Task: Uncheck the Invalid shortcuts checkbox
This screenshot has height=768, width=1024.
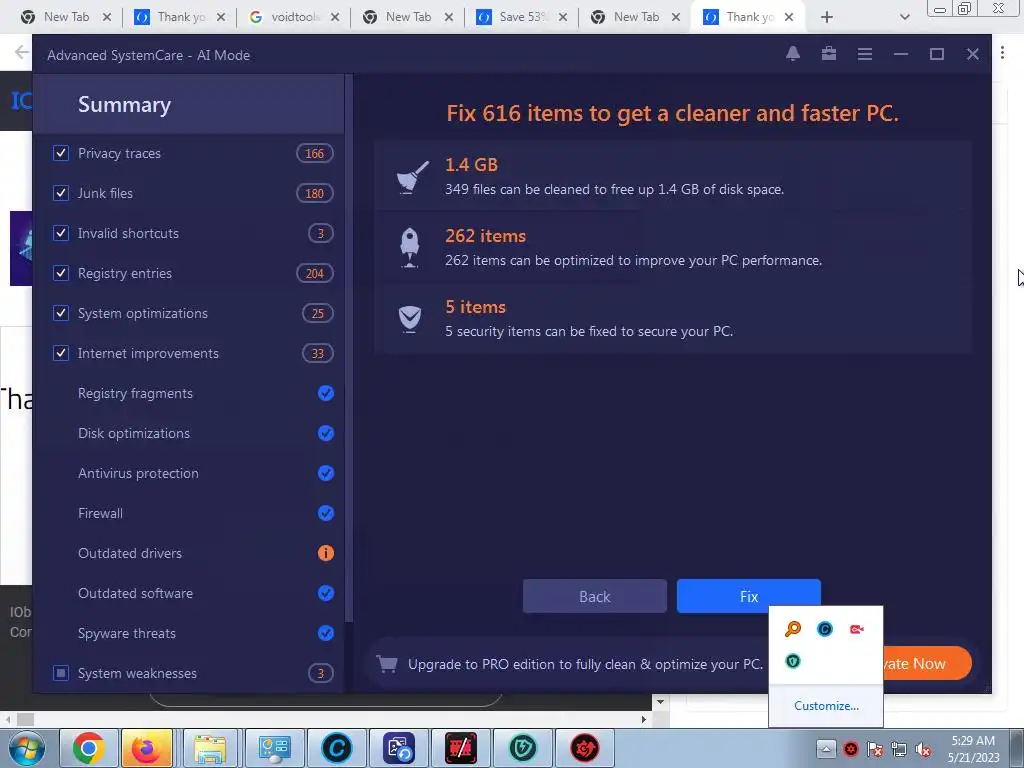Action: coord(61,233)
